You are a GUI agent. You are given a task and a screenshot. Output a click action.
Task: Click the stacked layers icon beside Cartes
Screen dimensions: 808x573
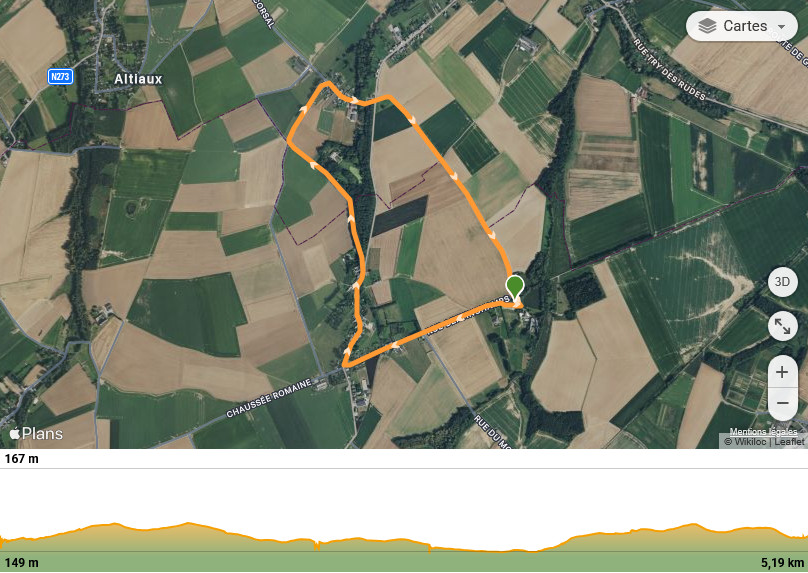point(707,26)
